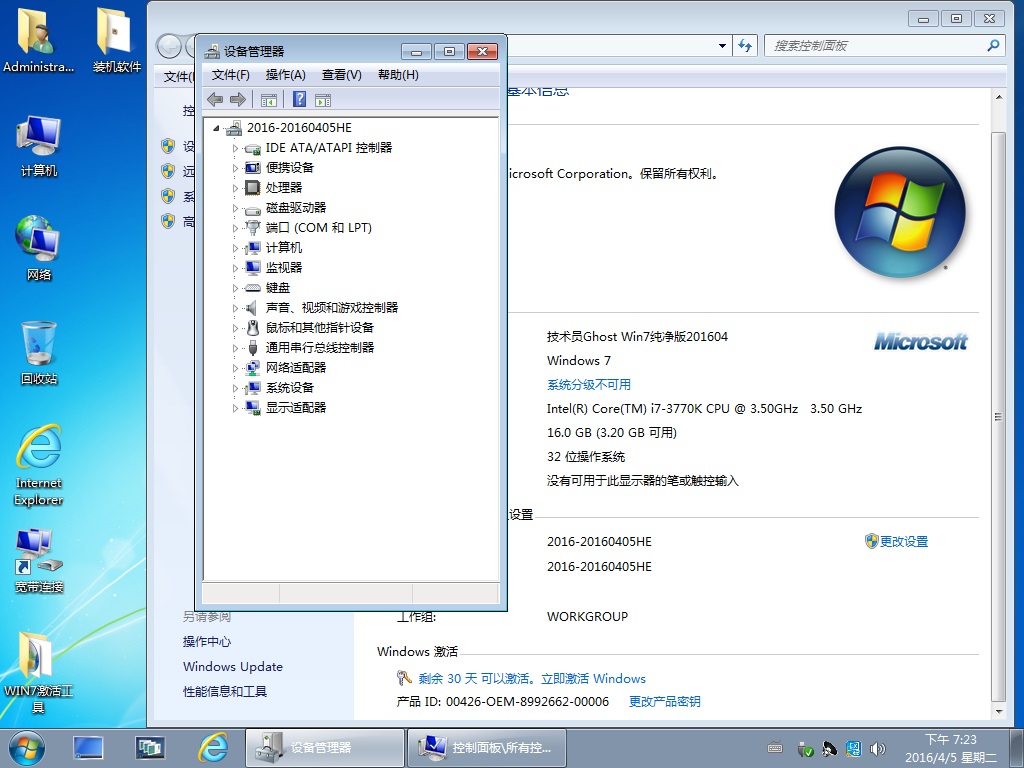Click the Control Panel vertical scrollbar down arrow
Screen dimensions: 1024x768
(x=999, y=712)
